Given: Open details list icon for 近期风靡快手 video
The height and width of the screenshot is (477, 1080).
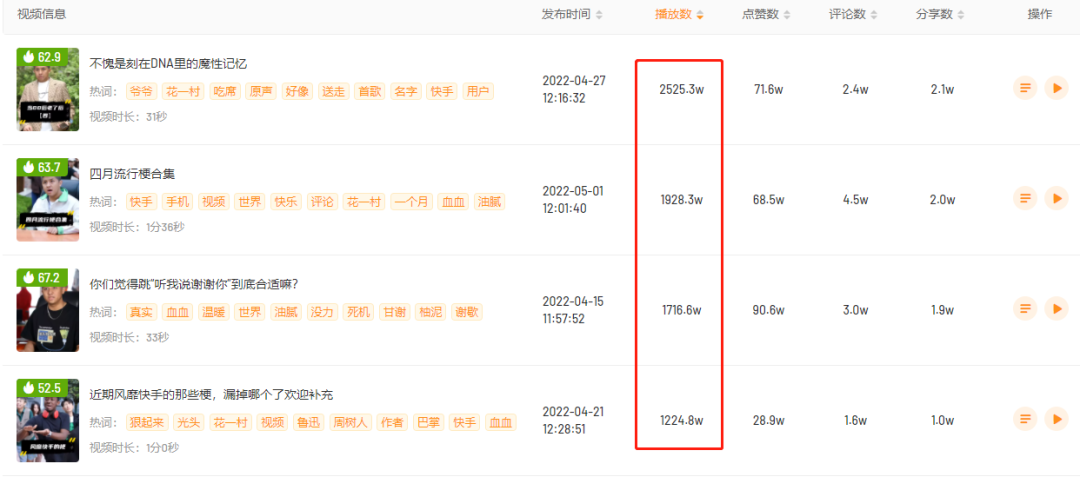Looking at the screenshot, I should click(x=1025, y=418).
